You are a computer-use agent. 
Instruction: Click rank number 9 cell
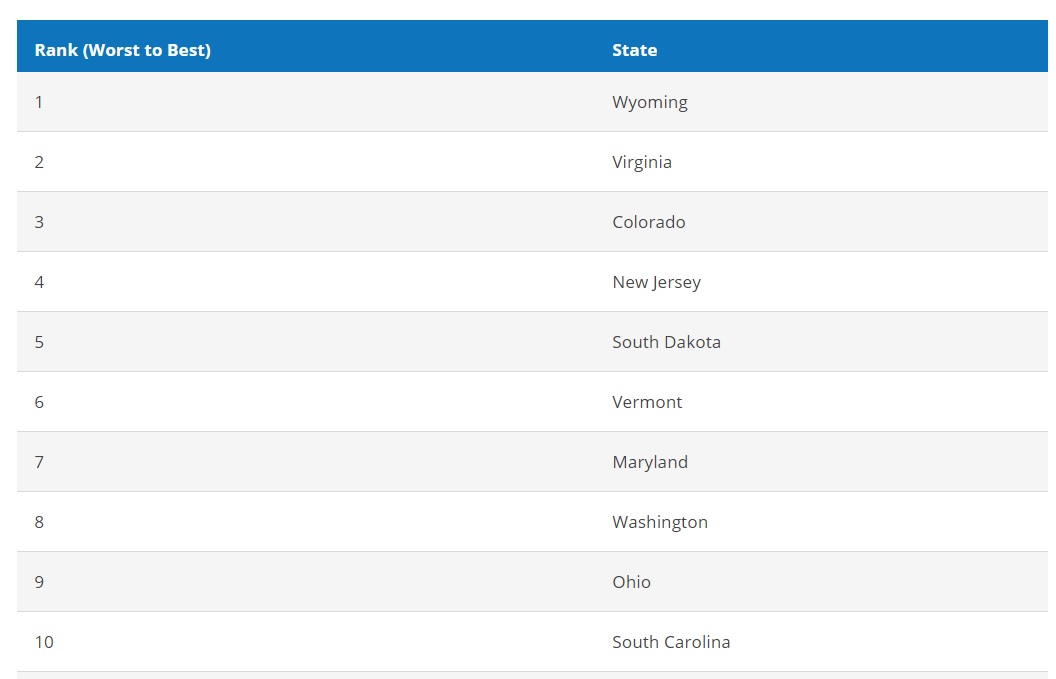click(x=39, y=582)
